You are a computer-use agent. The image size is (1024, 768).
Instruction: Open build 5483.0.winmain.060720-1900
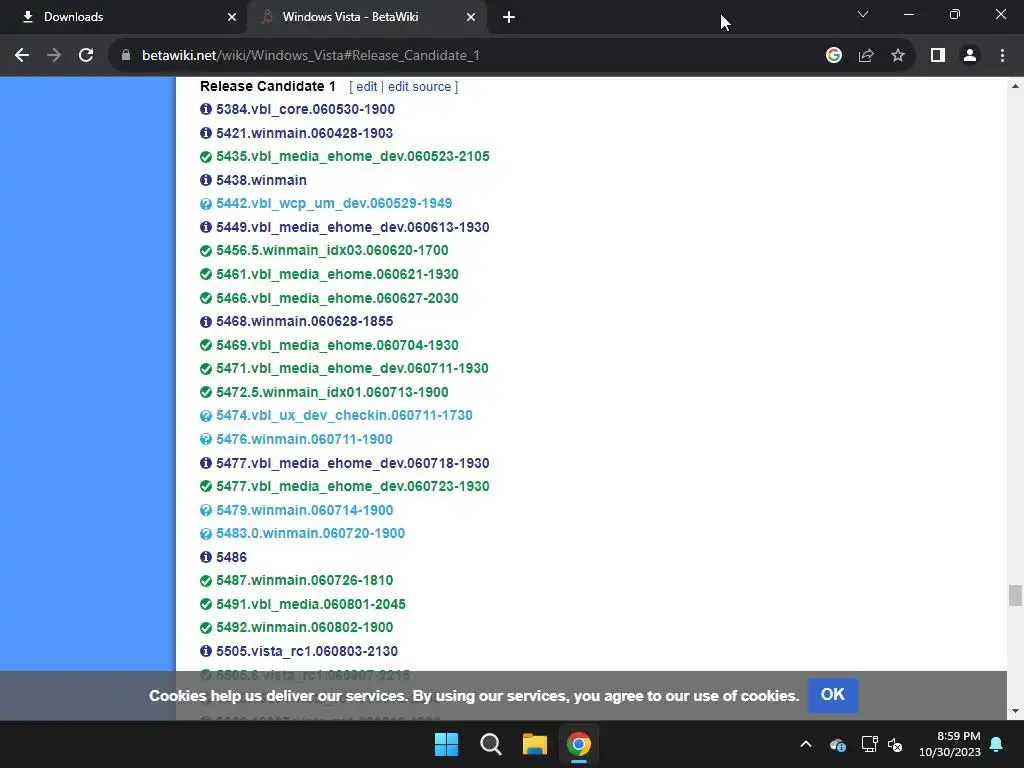[310, 534]
